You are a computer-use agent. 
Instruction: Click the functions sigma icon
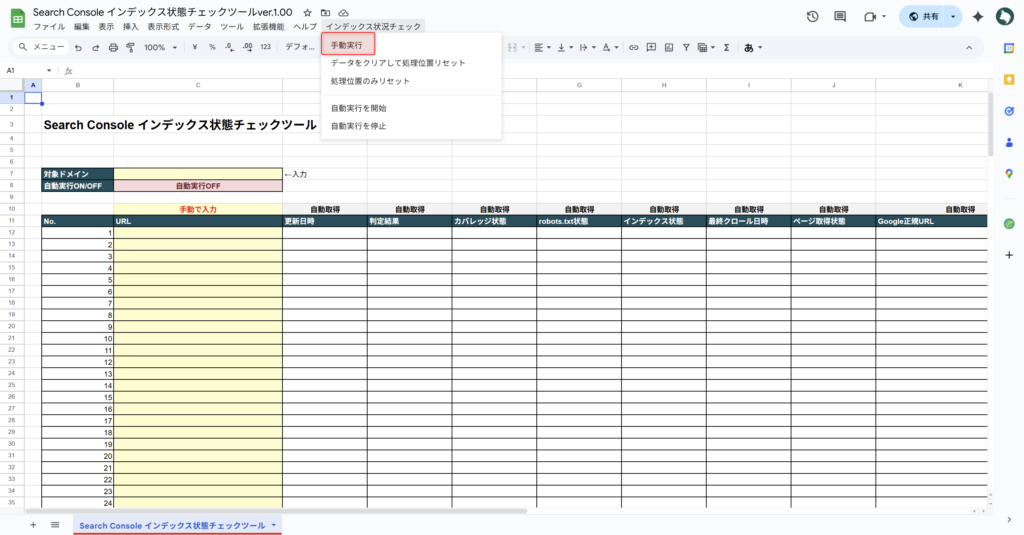pos(726,47)
